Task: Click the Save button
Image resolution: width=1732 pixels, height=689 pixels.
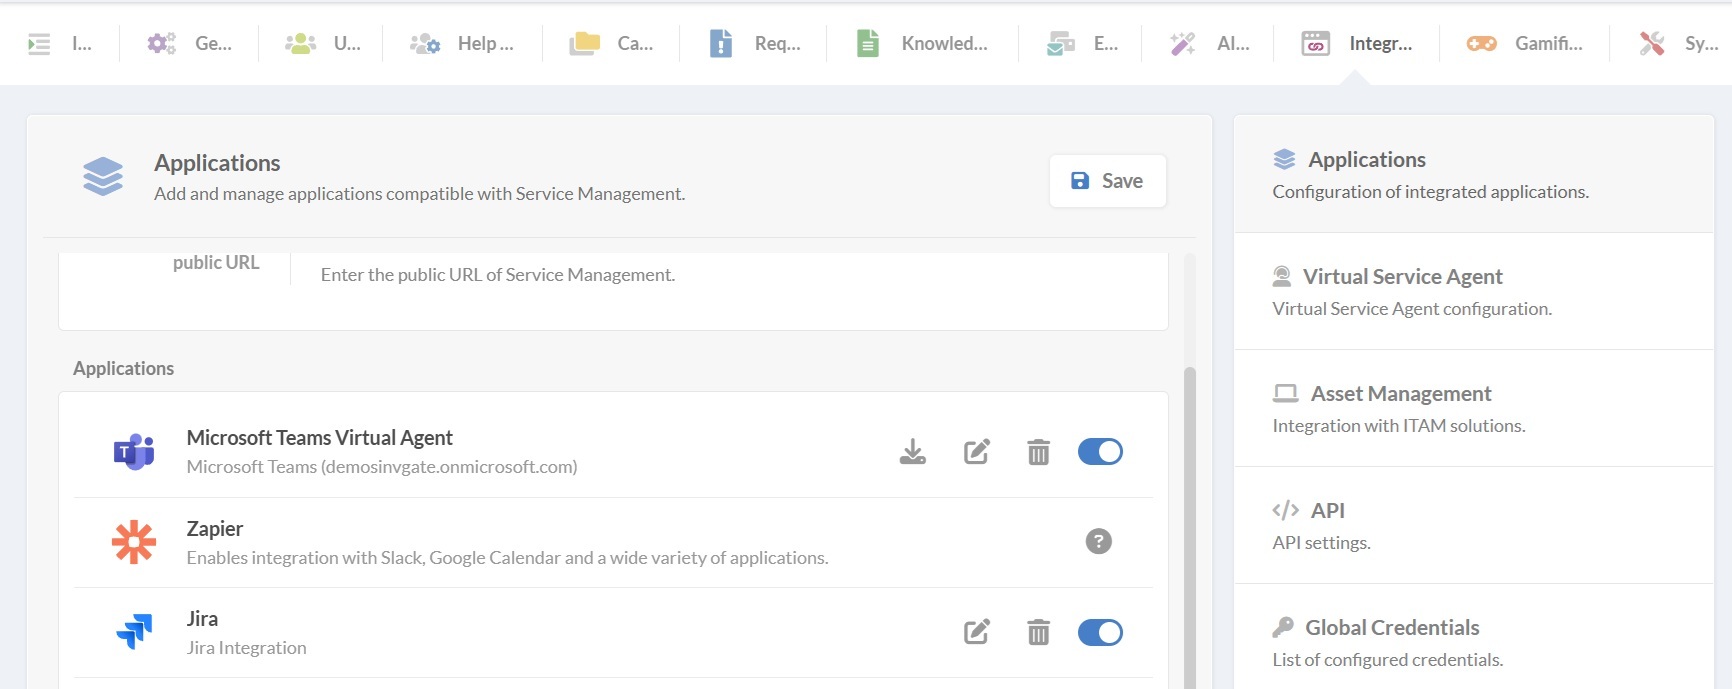Action: pos(1107,181)
